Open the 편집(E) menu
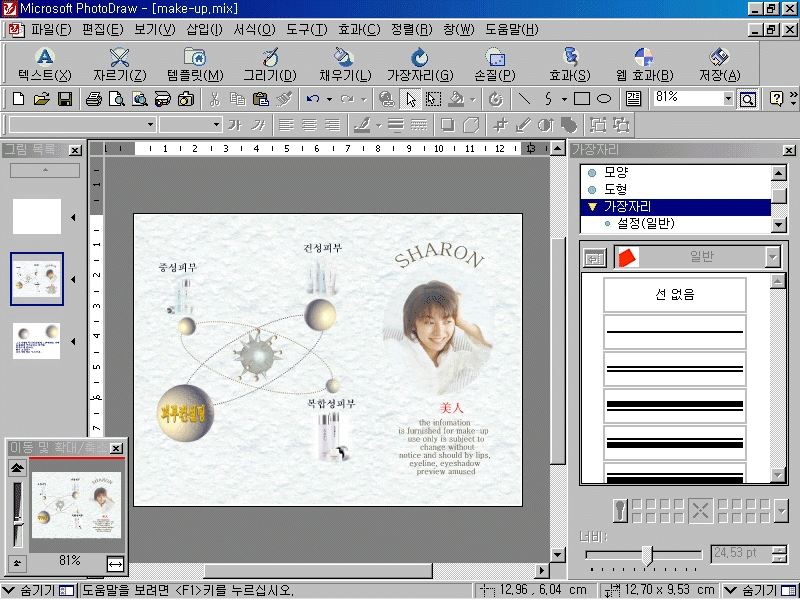The width and height of the screenshot is (800, 600). point(102,30)
